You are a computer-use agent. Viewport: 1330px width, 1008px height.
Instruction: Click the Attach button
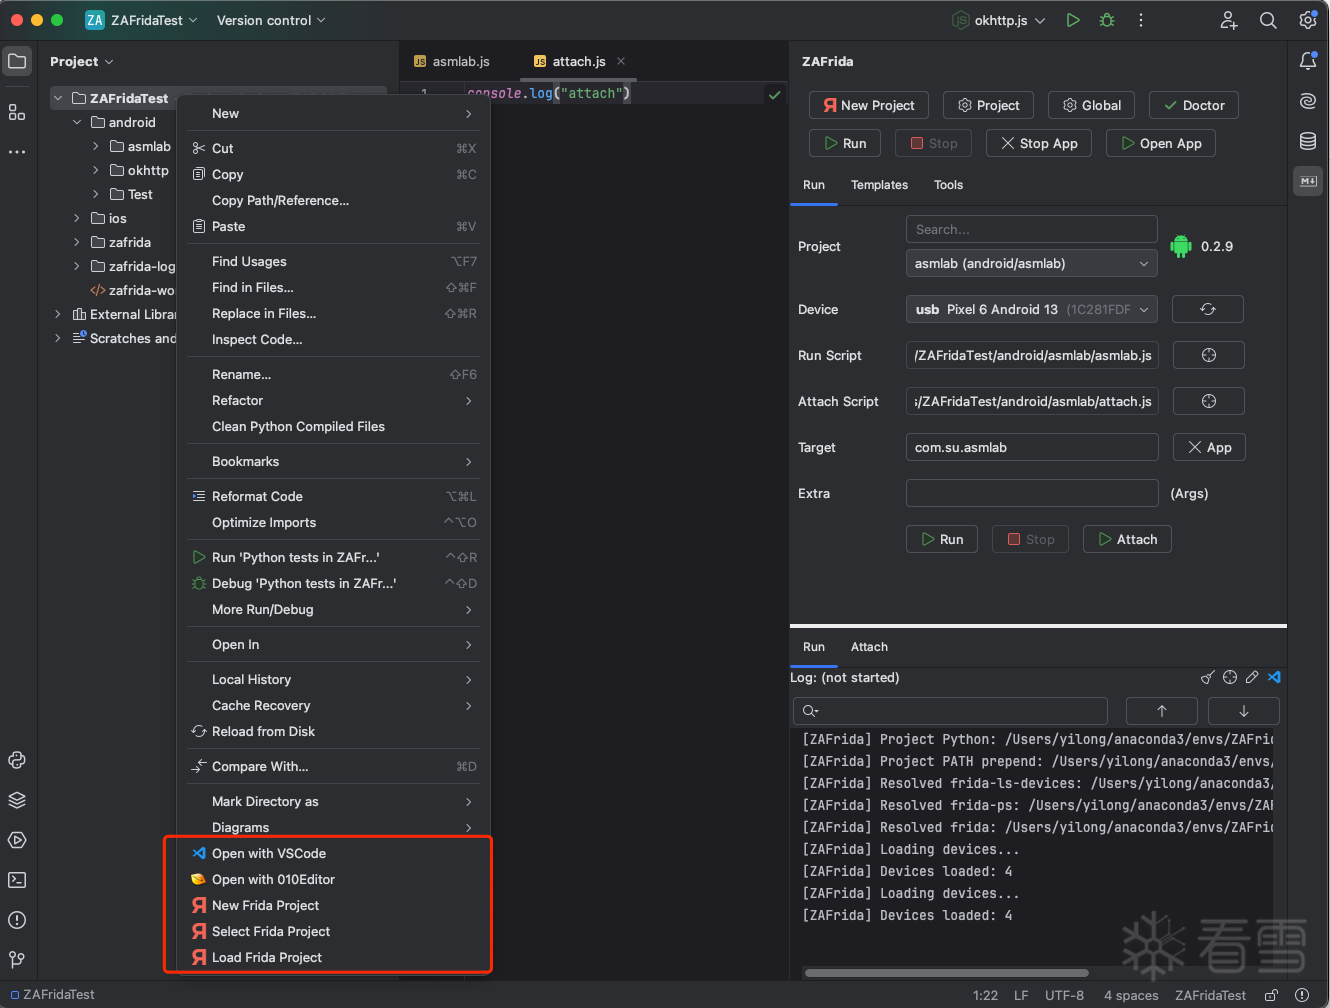point(1127,539)
